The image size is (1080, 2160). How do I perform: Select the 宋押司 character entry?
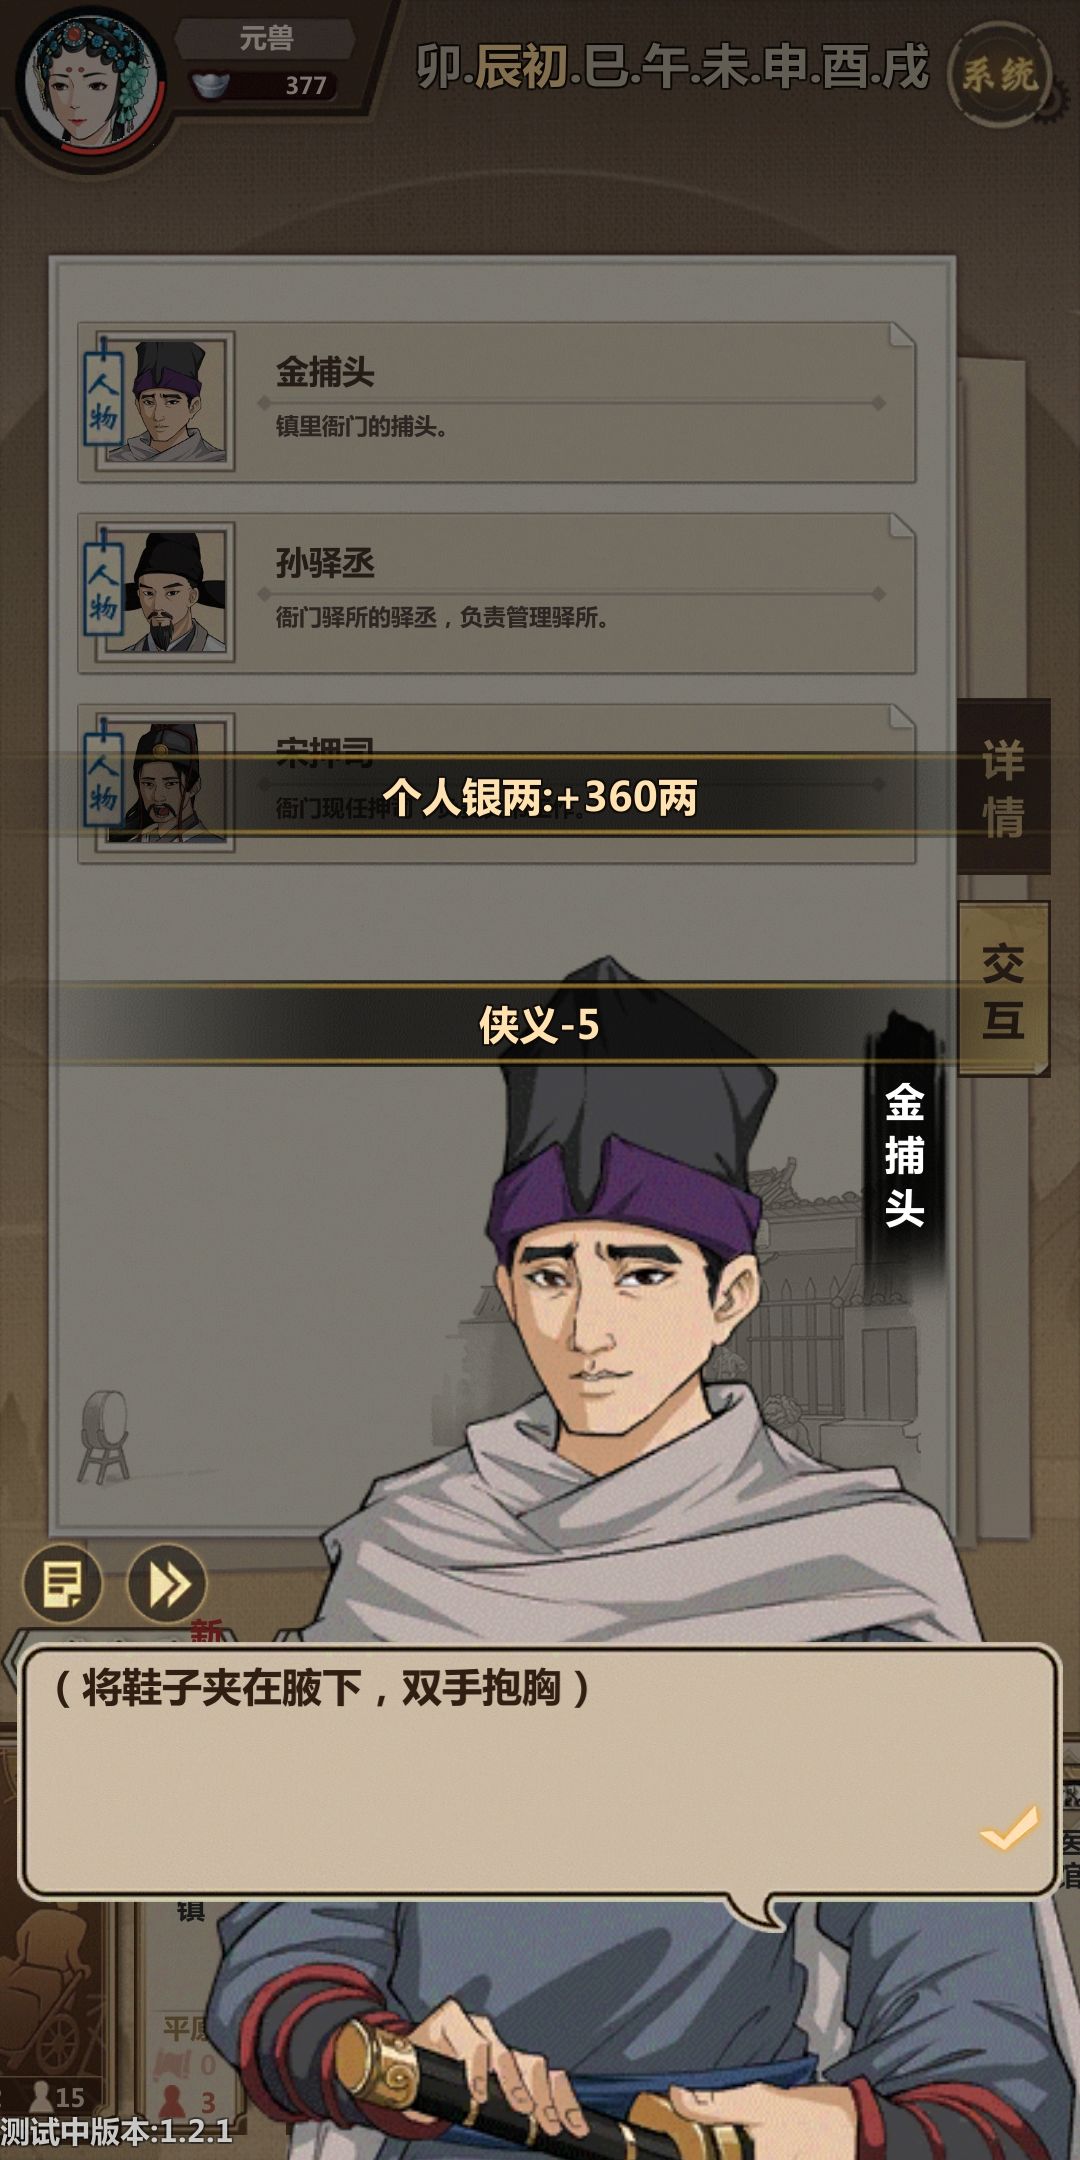[x=497, y=784]
